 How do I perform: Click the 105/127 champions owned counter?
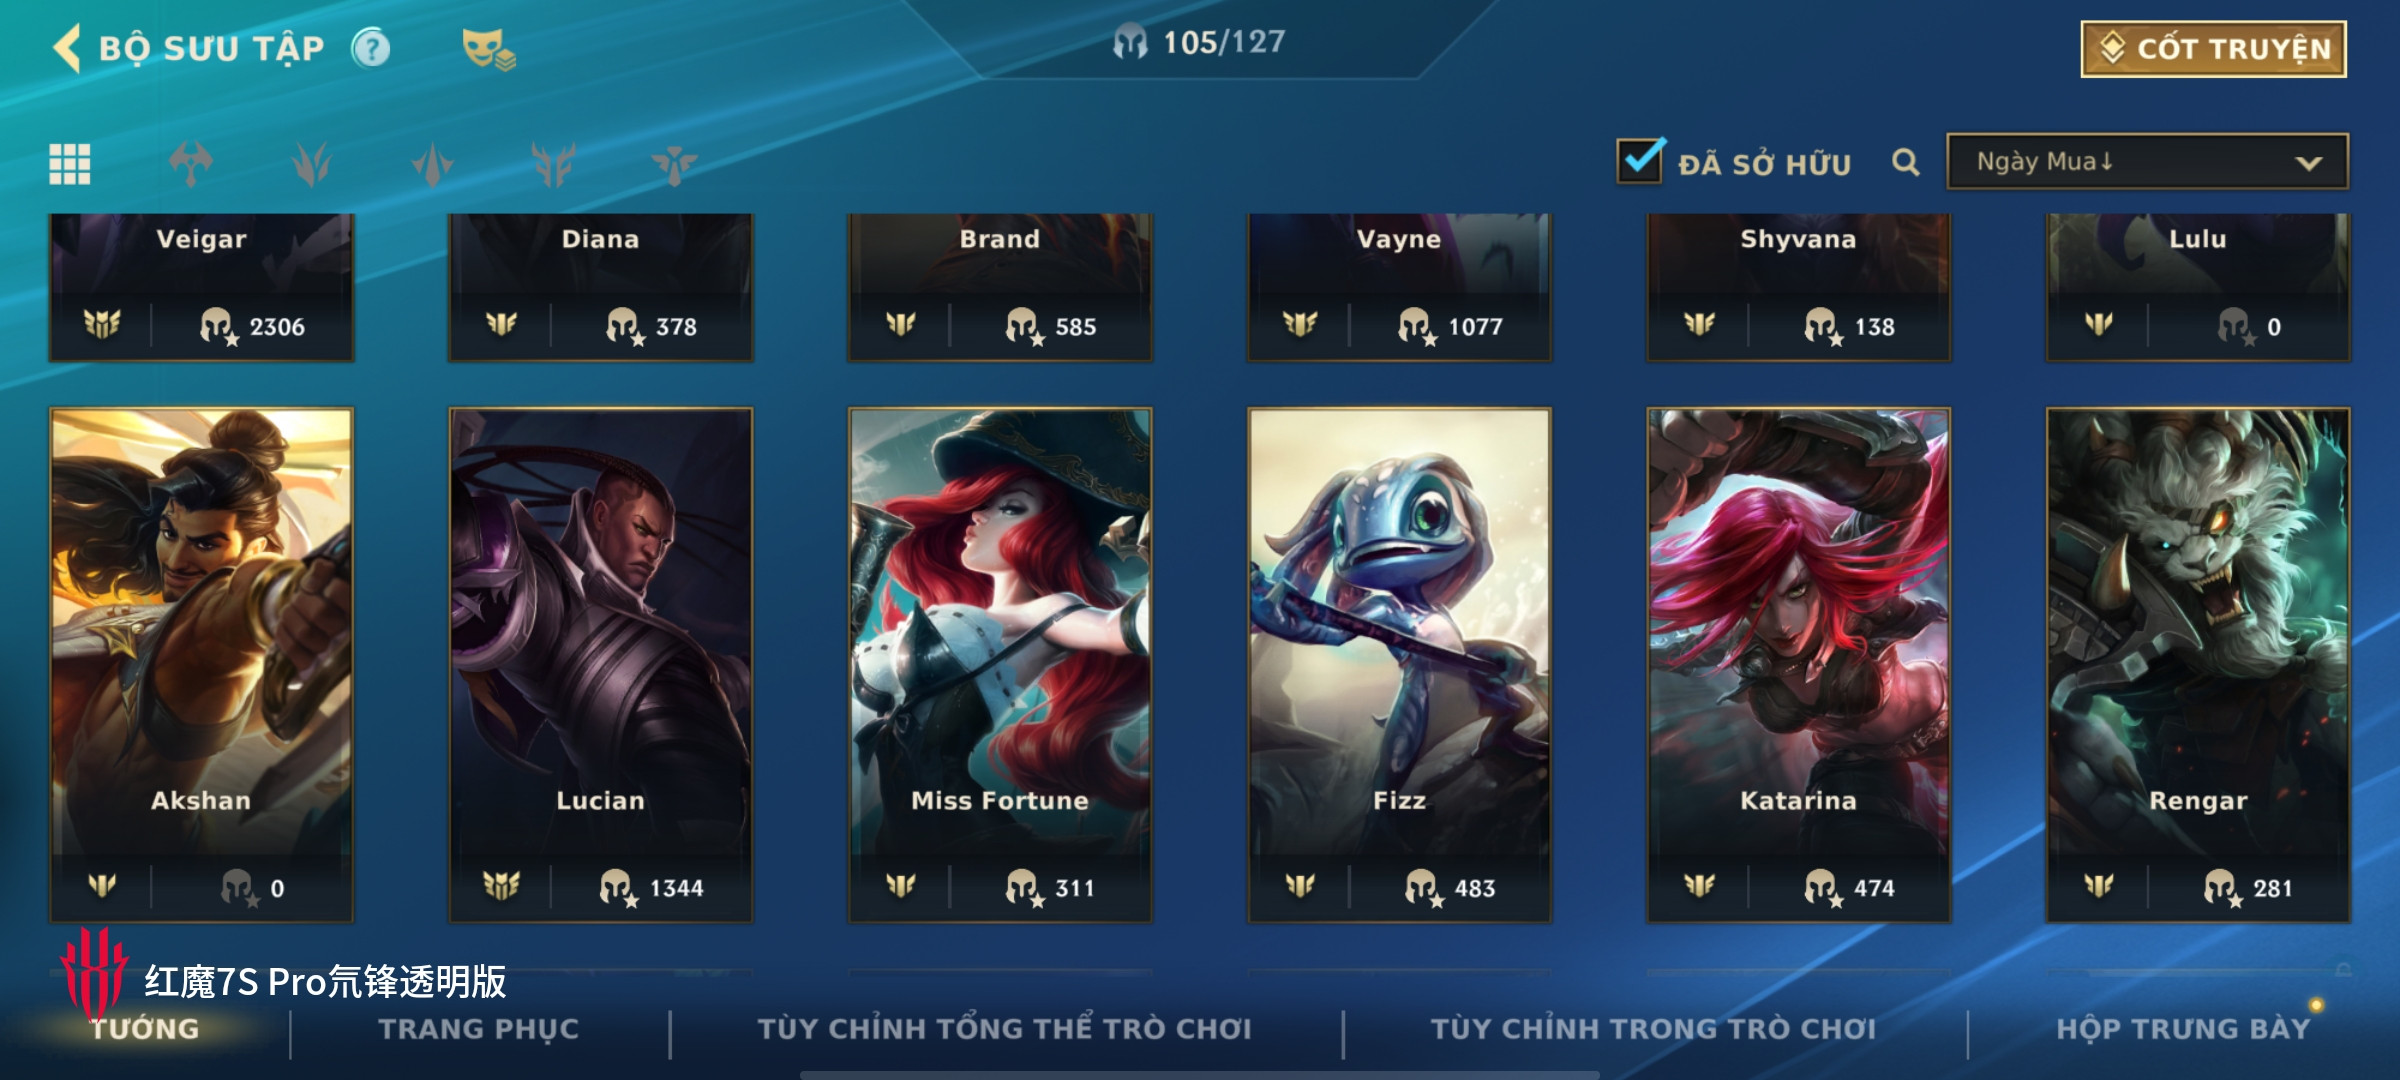[1200, 42]
